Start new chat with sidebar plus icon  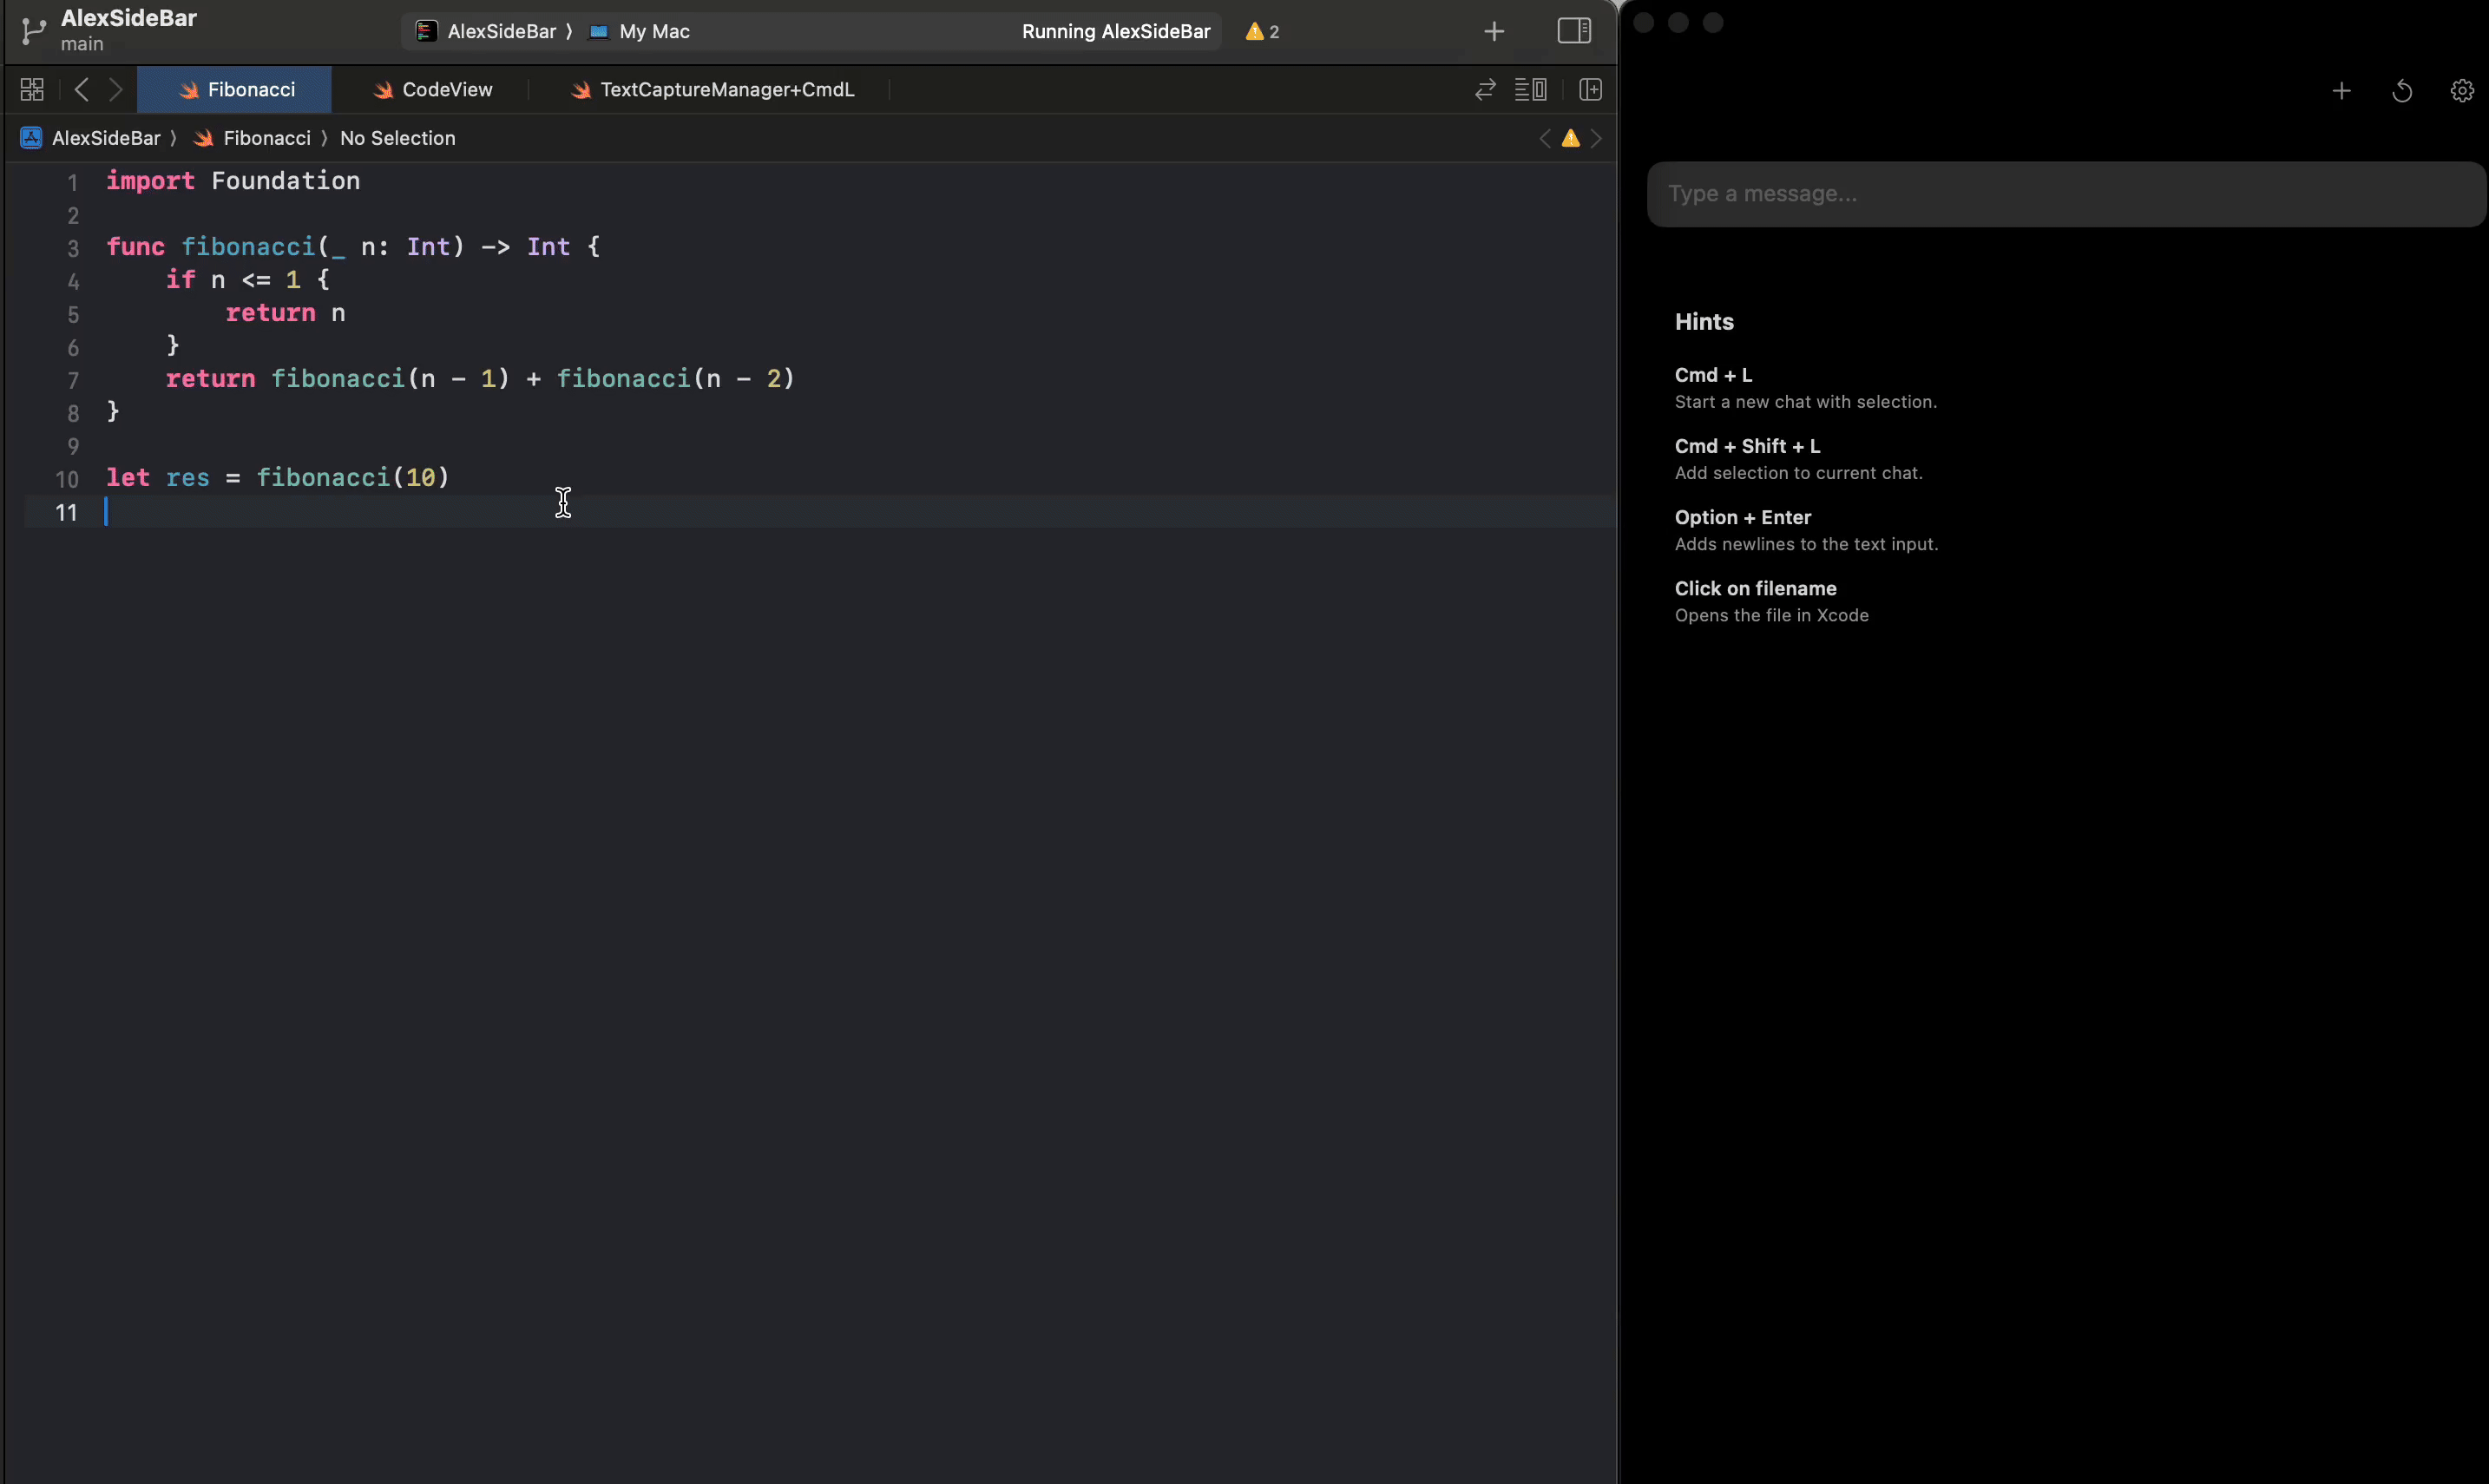tap(2341, 91)
